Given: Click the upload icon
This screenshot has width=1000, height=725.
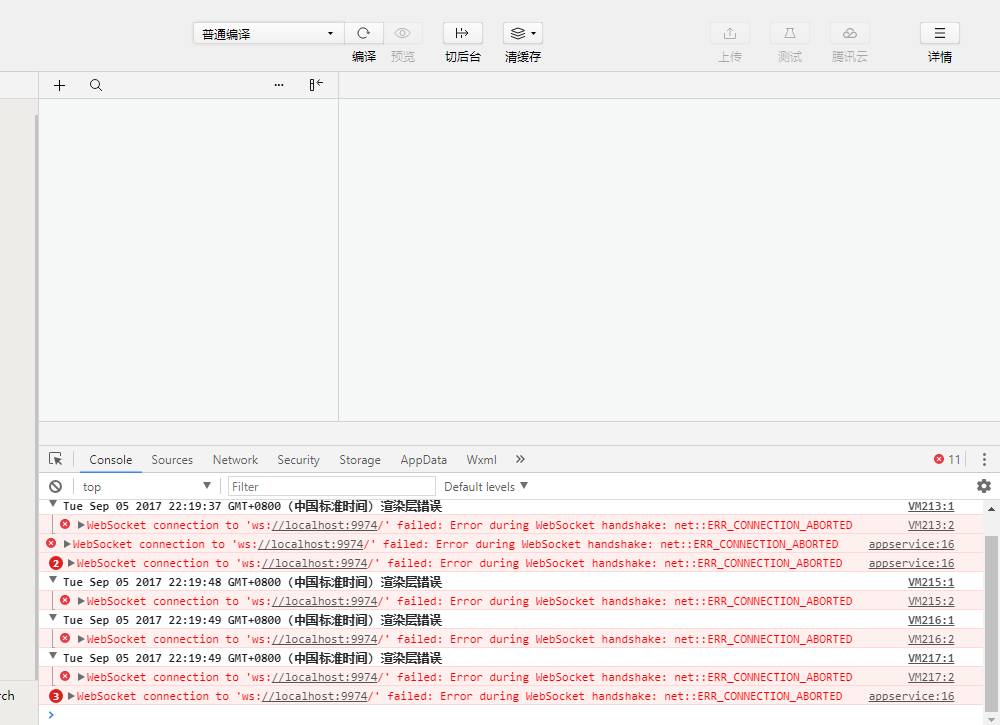Looking at the screenshot, I should (x=730, y=33).
